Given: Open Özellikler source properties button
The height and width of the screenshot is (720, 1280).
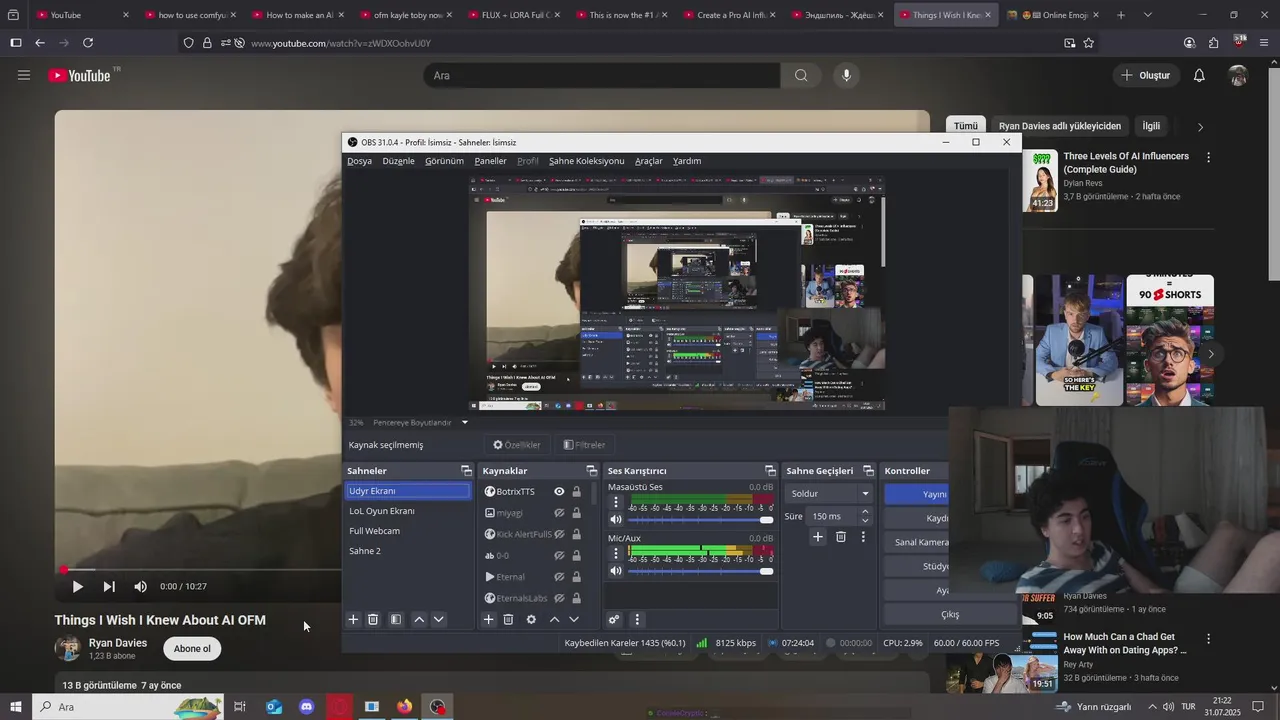Looking at the screenshot, I should tap(517, 445).
